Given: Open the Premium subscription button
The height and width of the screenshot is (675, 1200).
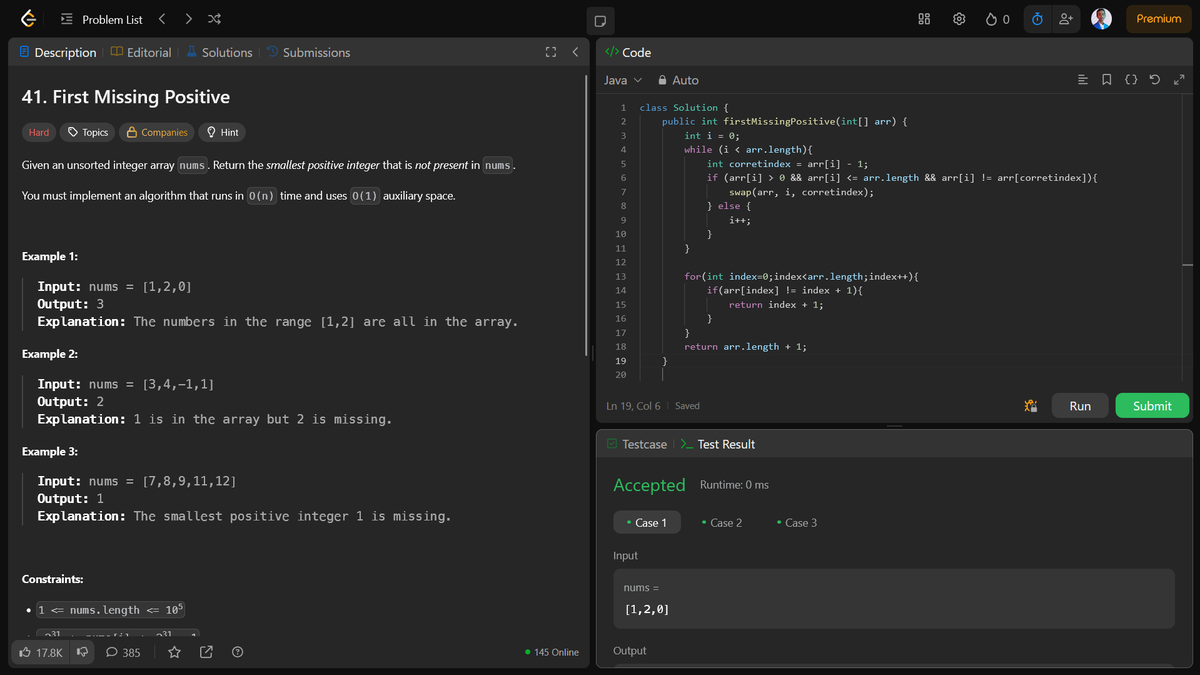Looking at the screenshot, I should click(1159, 19).
